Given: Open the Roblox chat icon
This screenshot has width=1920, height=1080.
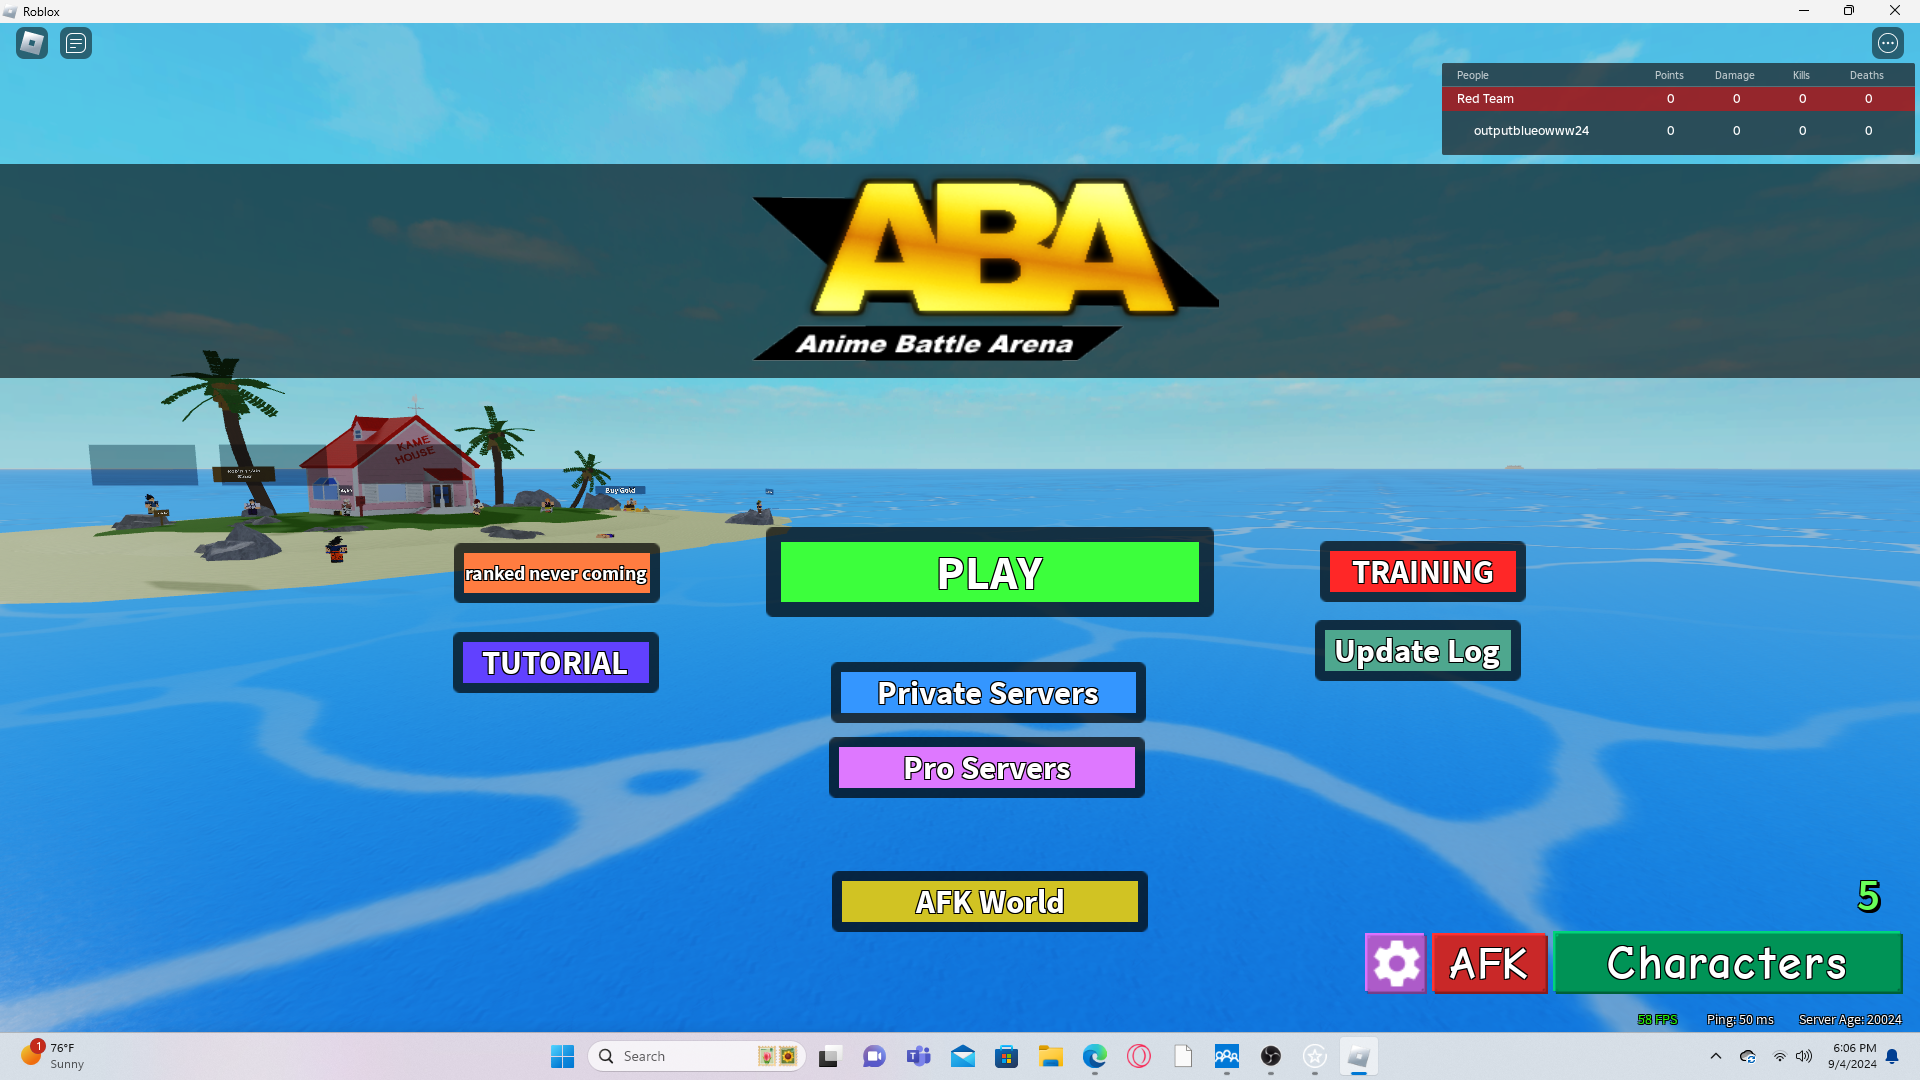Looking at the screenshot, I should 76,43.
